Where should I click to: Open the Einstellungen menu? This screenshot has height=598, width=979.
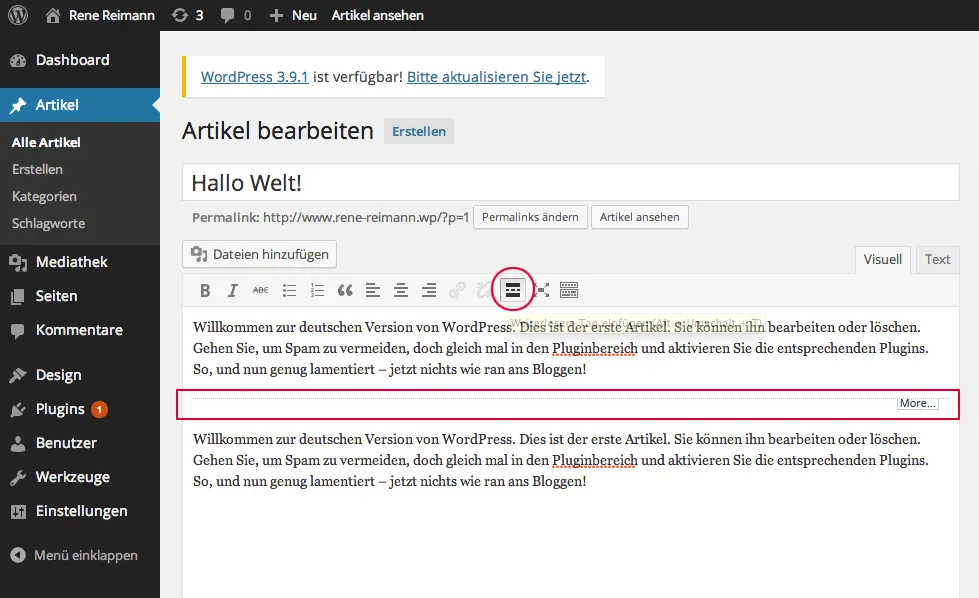tap(80, 511)
